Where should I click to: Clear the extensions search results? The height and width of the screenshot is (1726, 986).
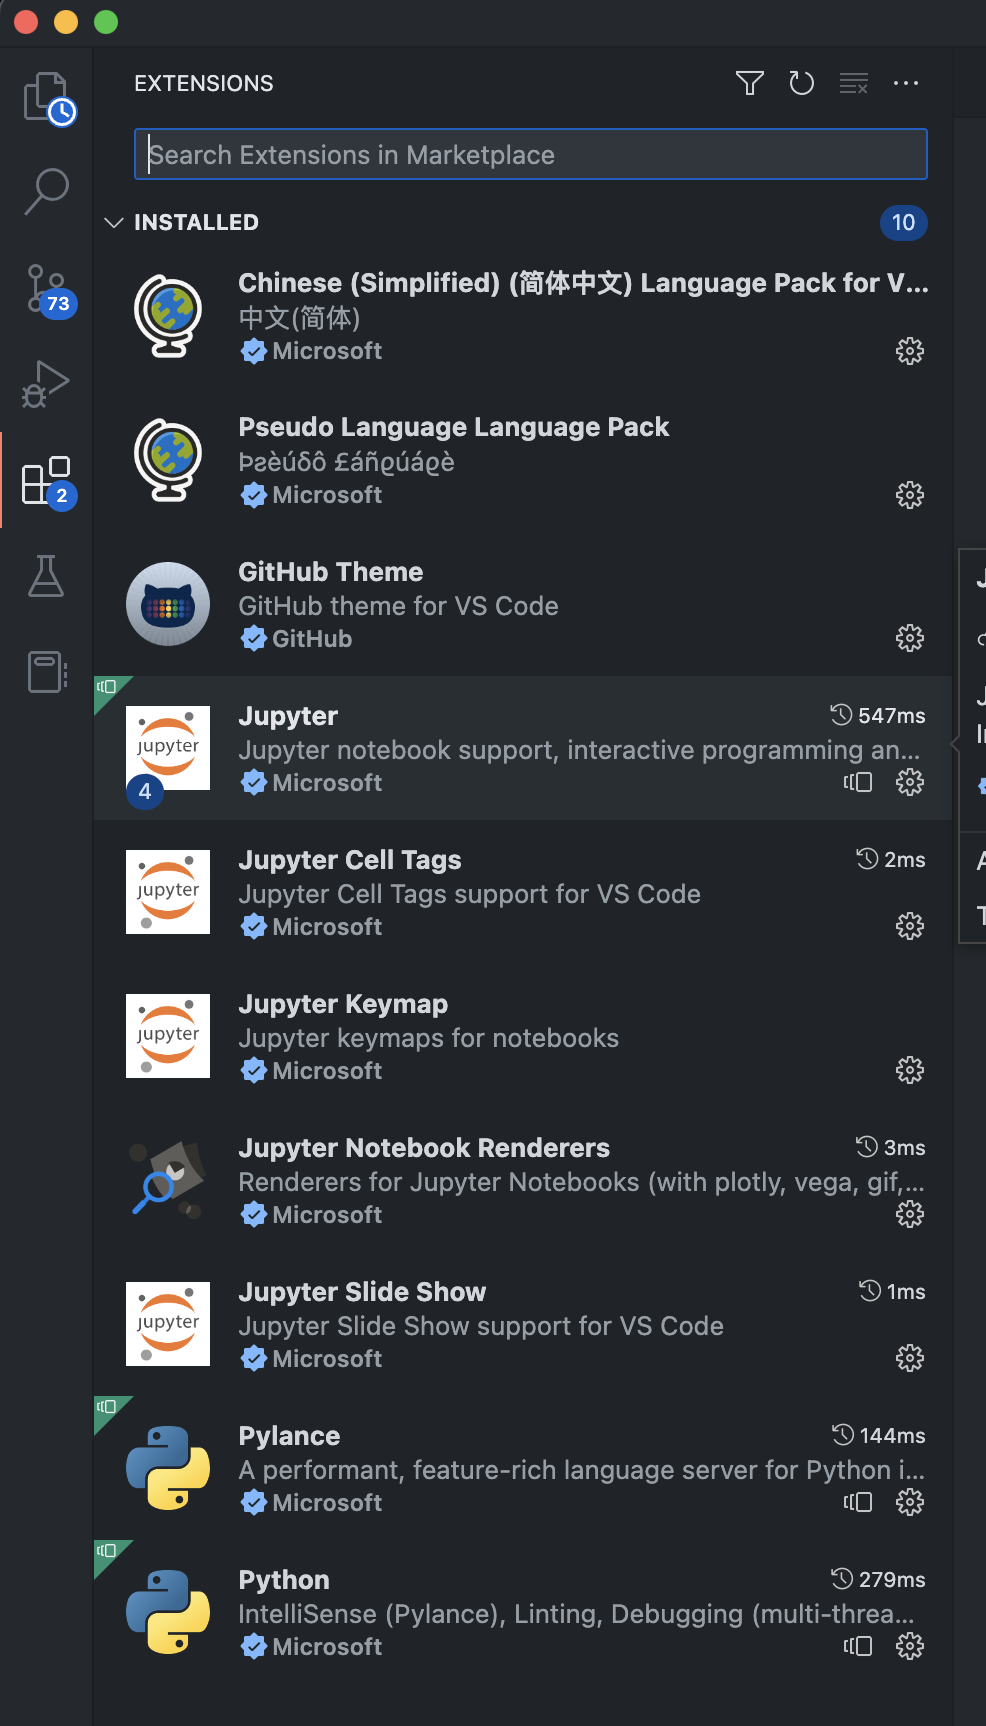tap(853, 84)
